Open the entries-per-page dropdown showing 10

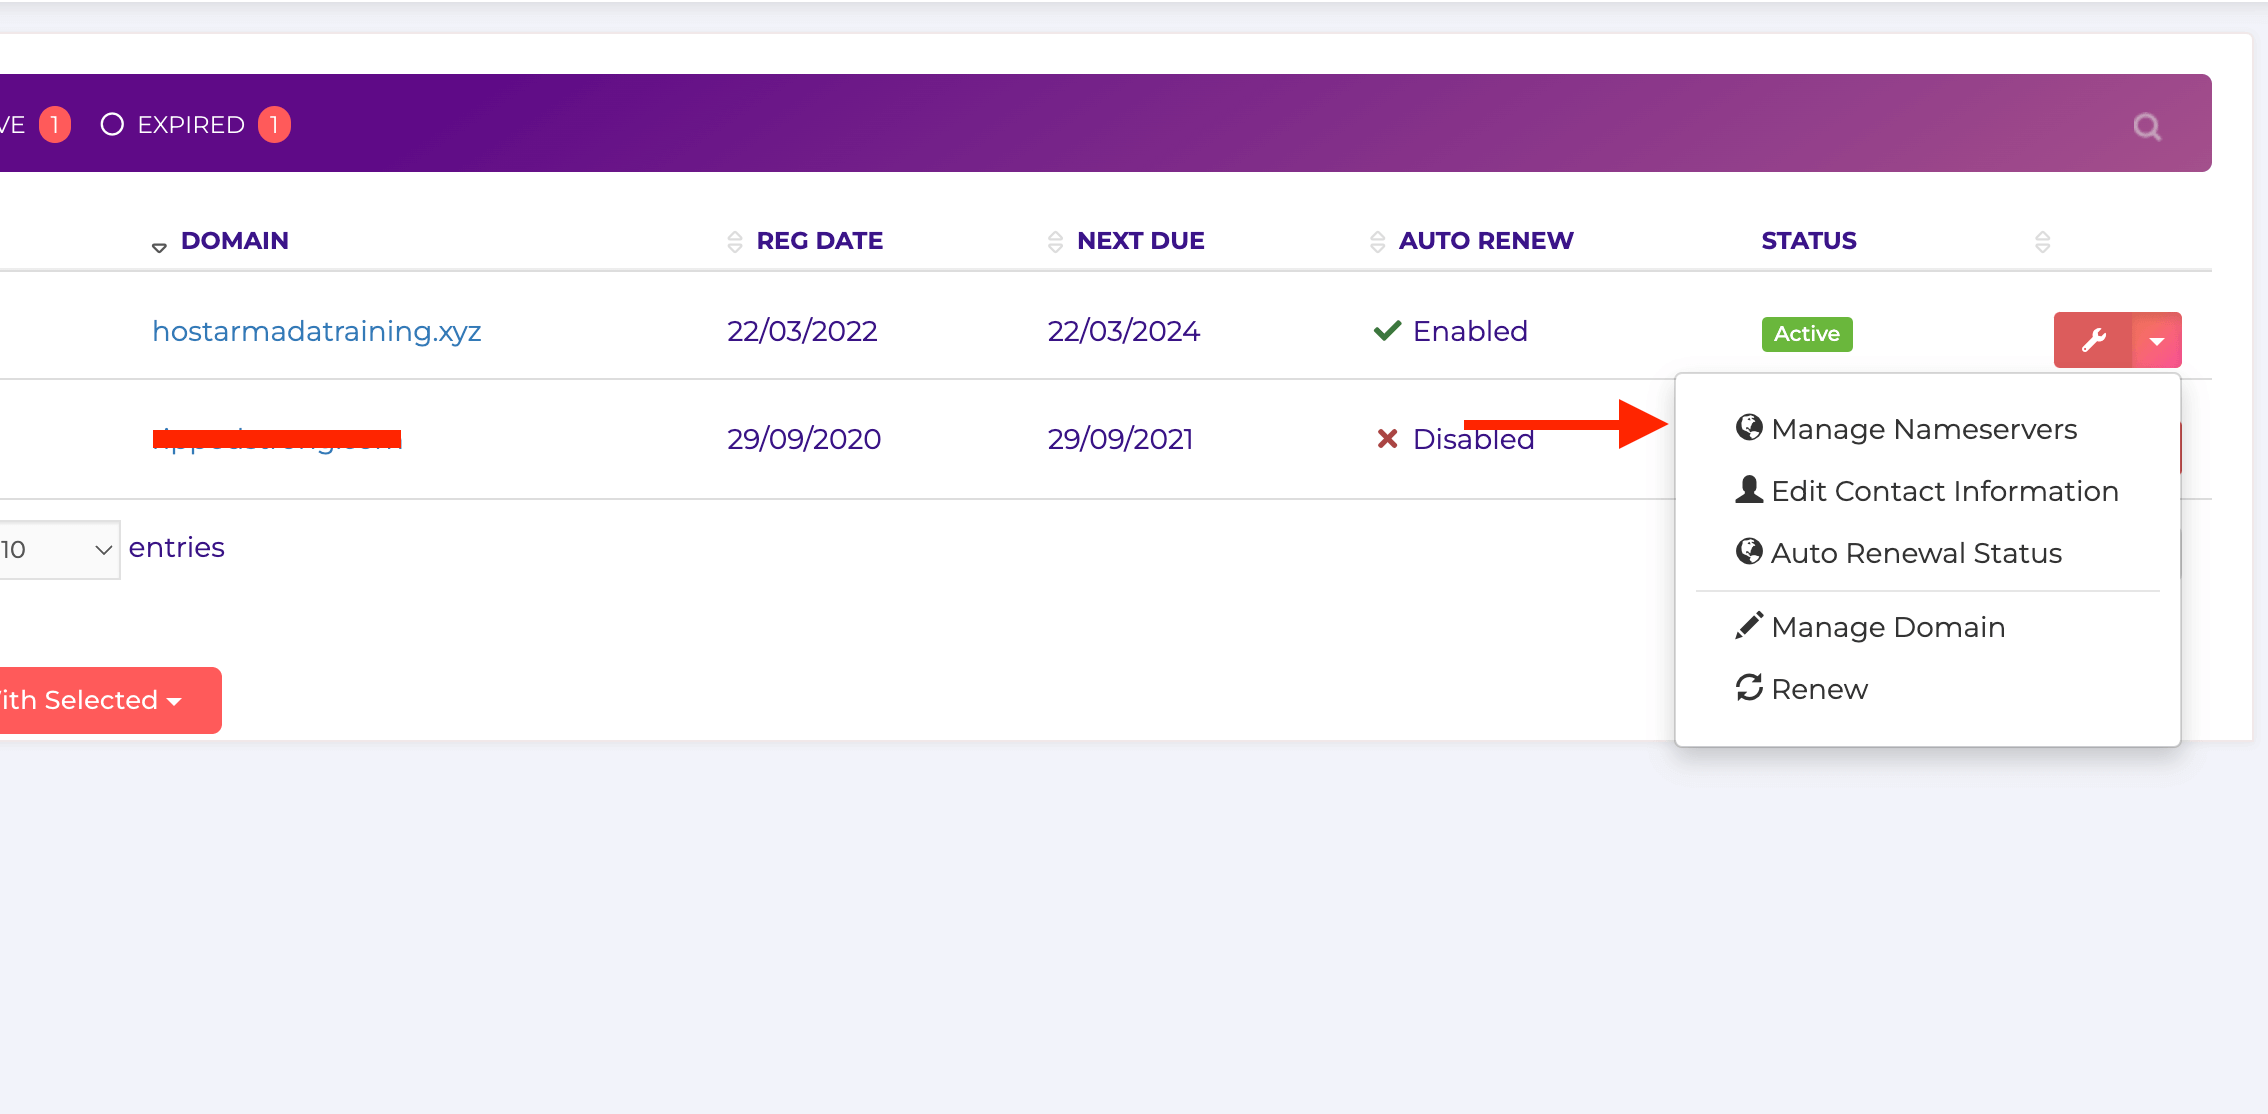point(59,549)
